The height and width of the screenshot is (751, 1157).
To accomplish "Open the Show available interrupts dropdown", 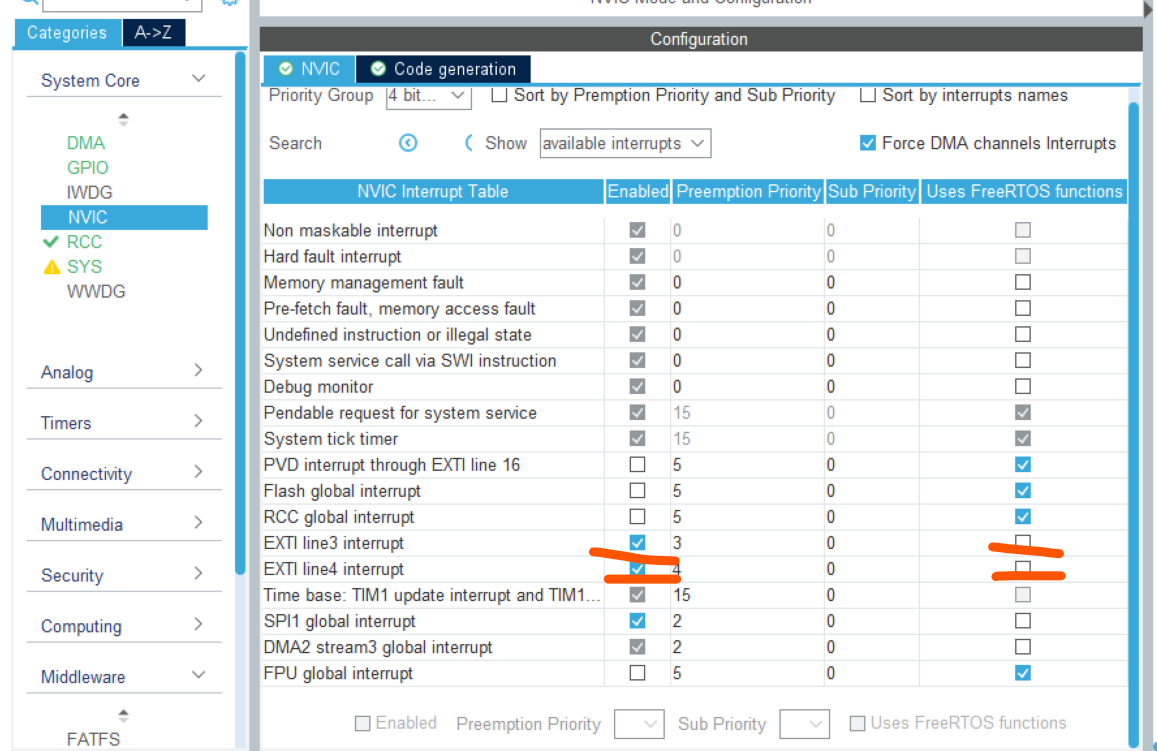I will point(625,143).
